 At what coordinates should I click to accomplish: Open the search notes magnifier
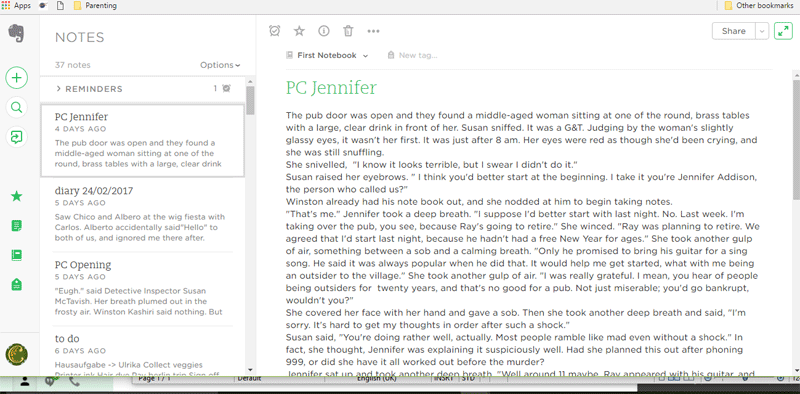(x=16, y=108)
